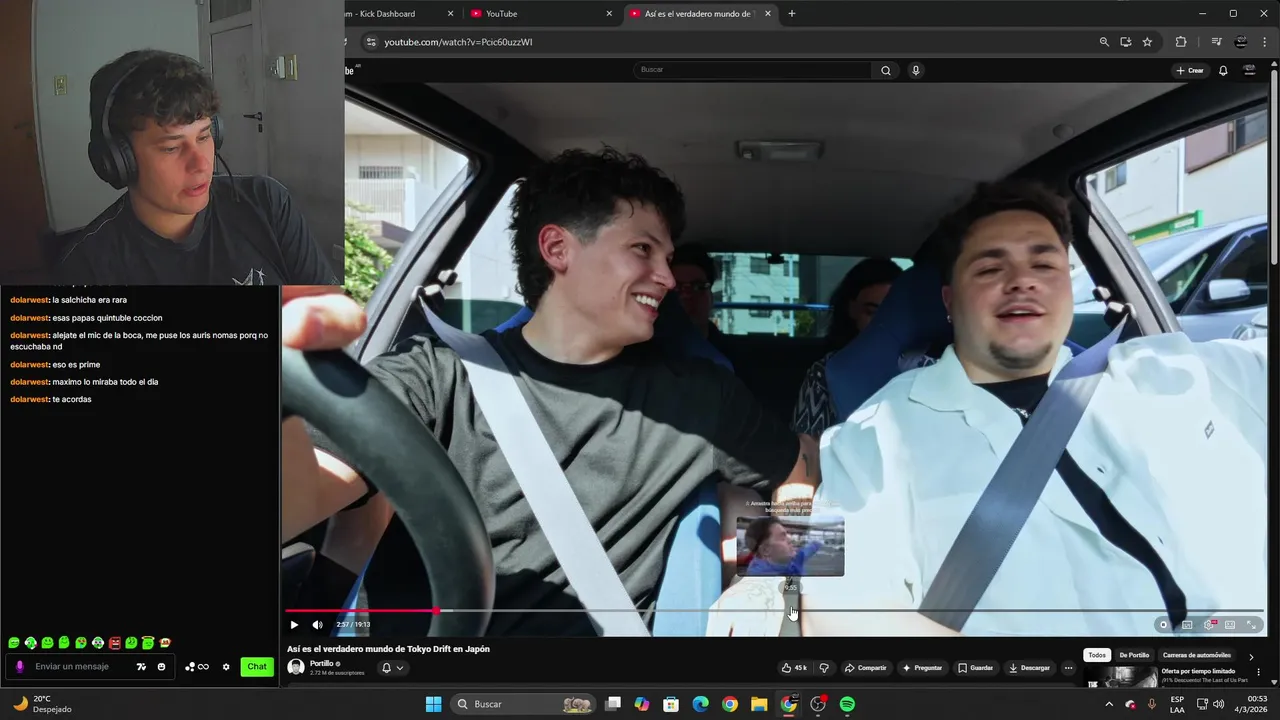Open the taskbar volume speaker icon
Screen dimensions: 1280x720
pyautogui.click(x=1218, y=704)
